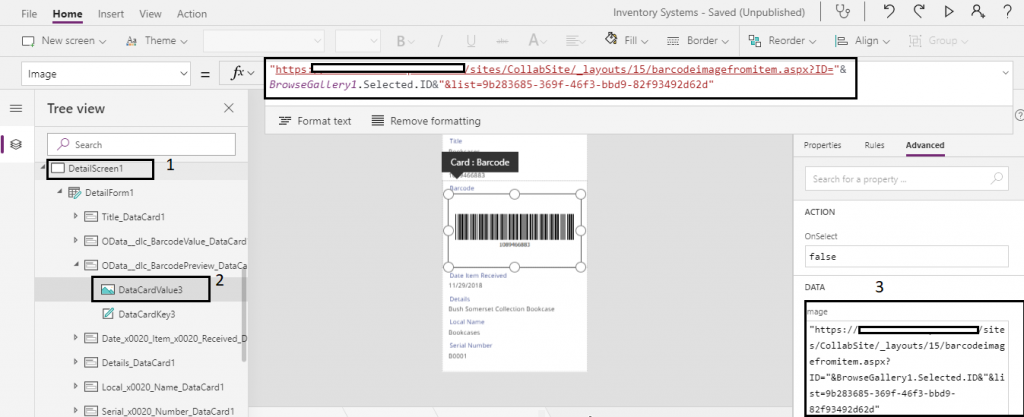Redo the last action

click(919, 12)
